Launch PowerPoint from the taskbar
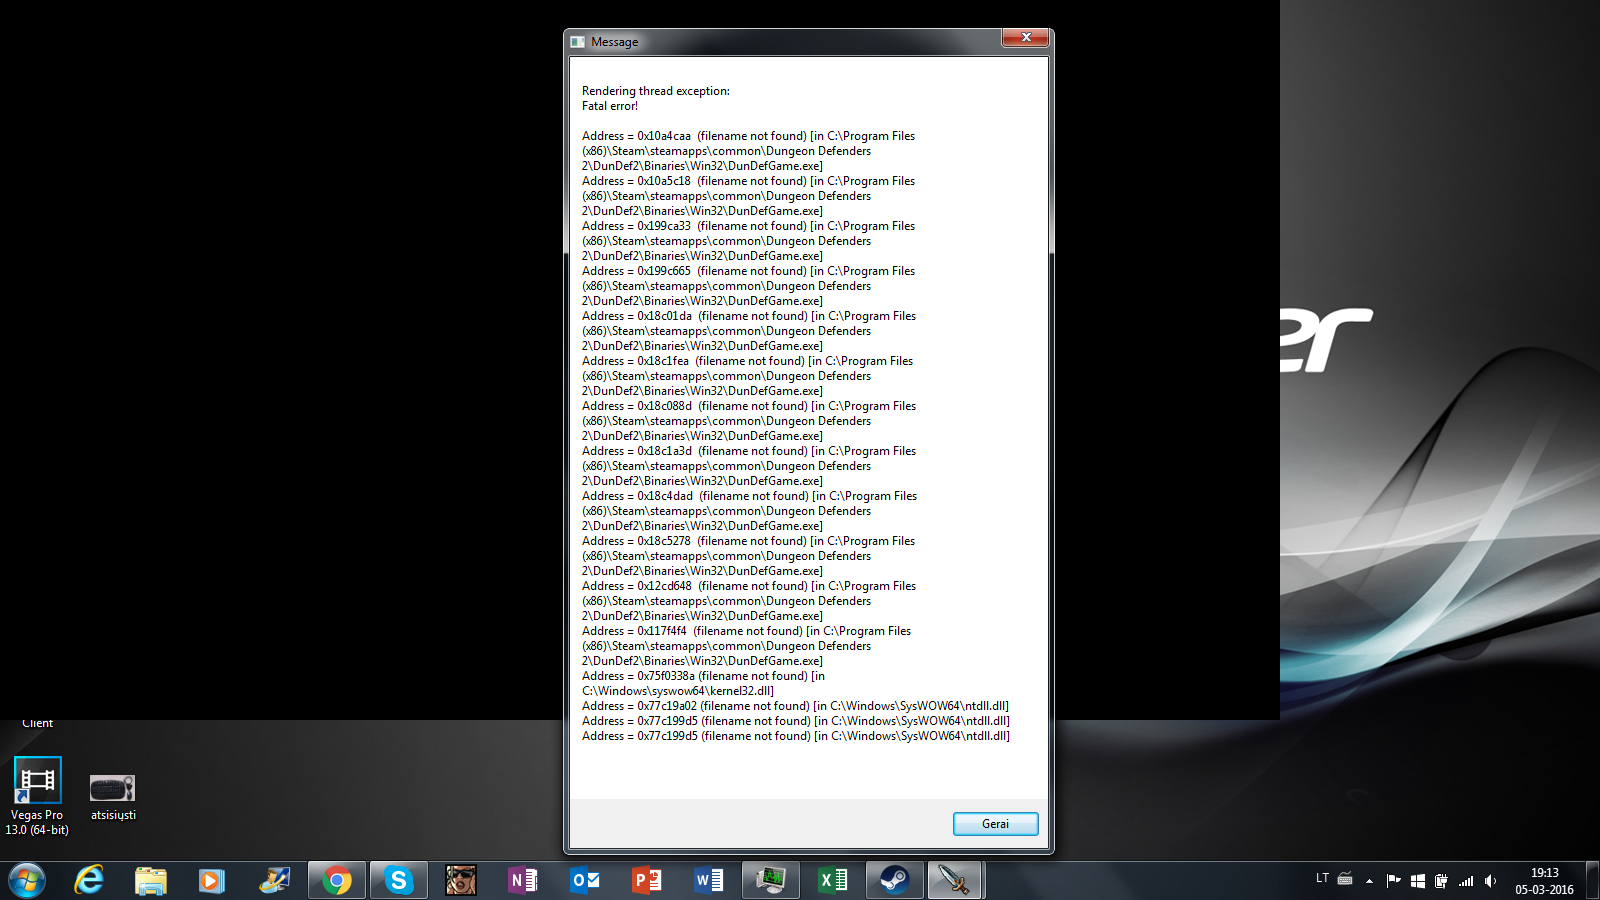This screenshot has width=1600, height=900. pos(647,881)
